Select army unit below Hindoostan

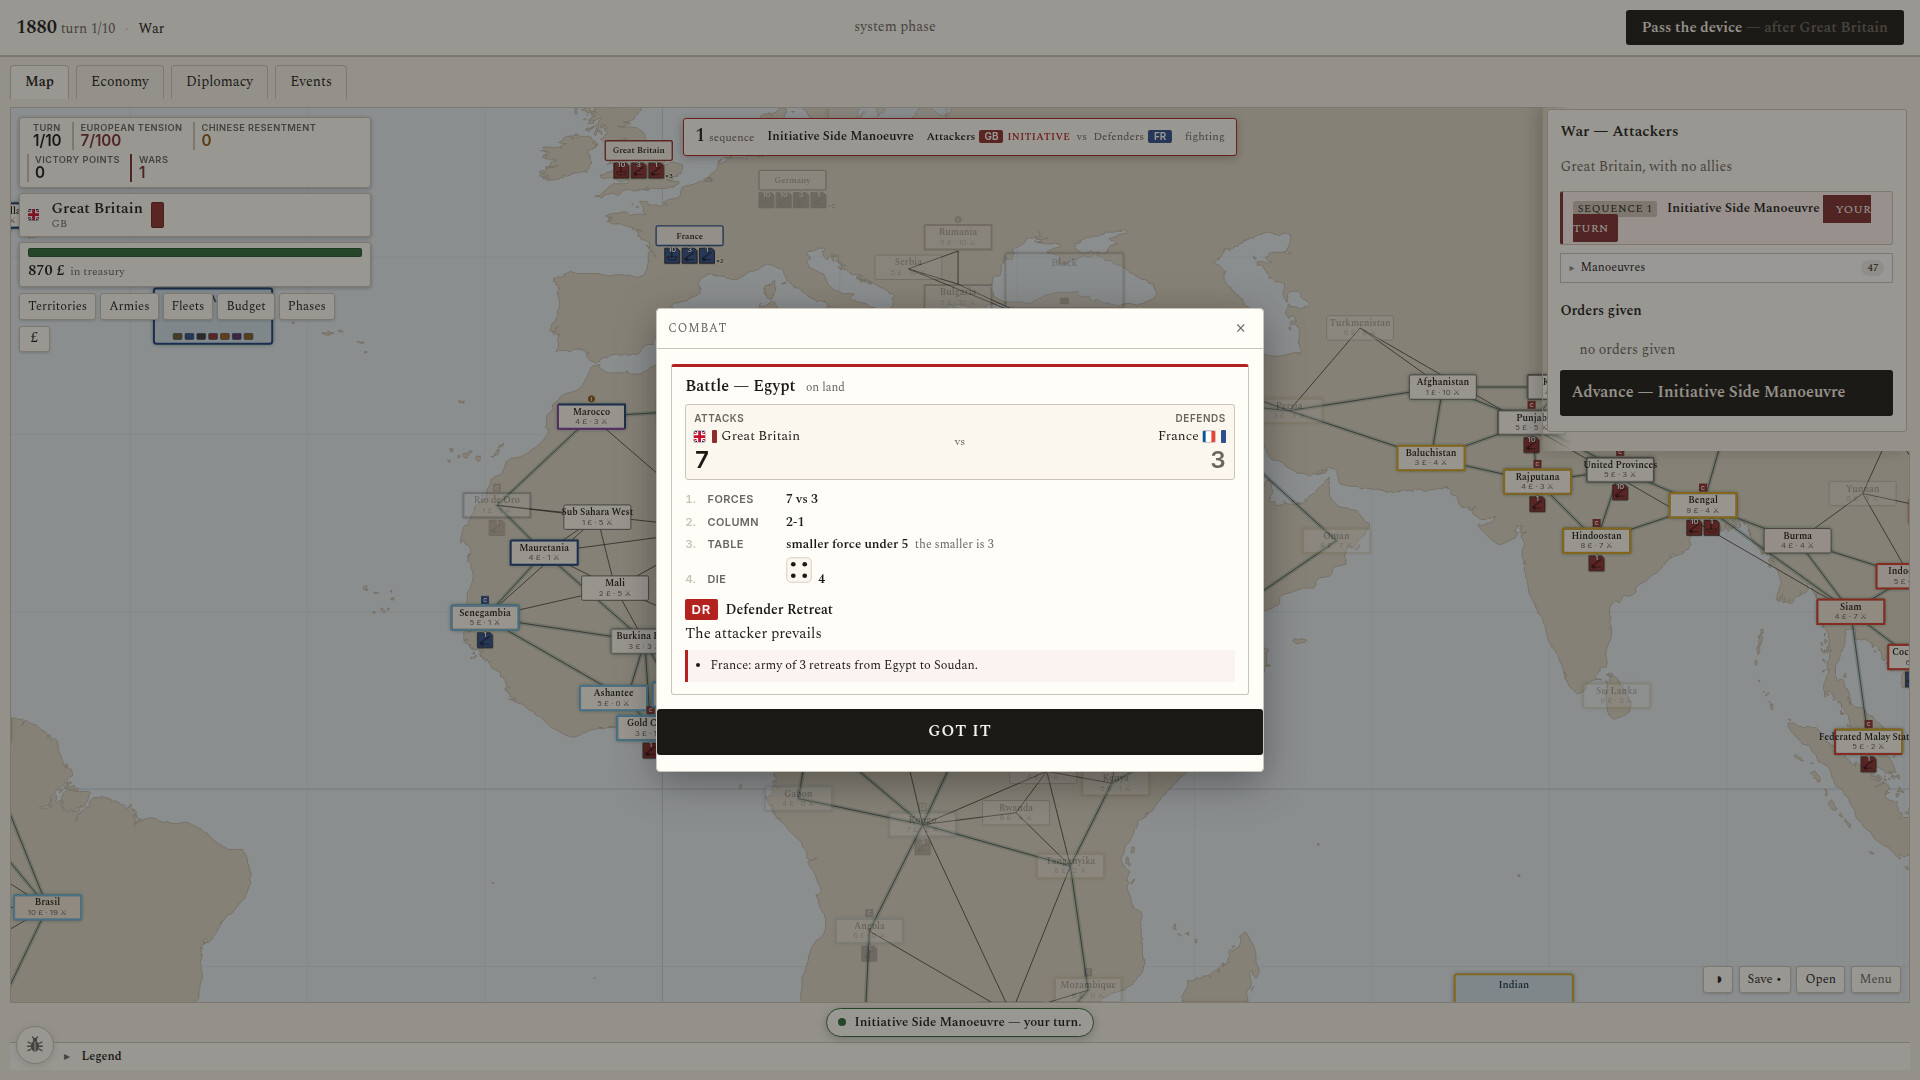click(1596, 563)
